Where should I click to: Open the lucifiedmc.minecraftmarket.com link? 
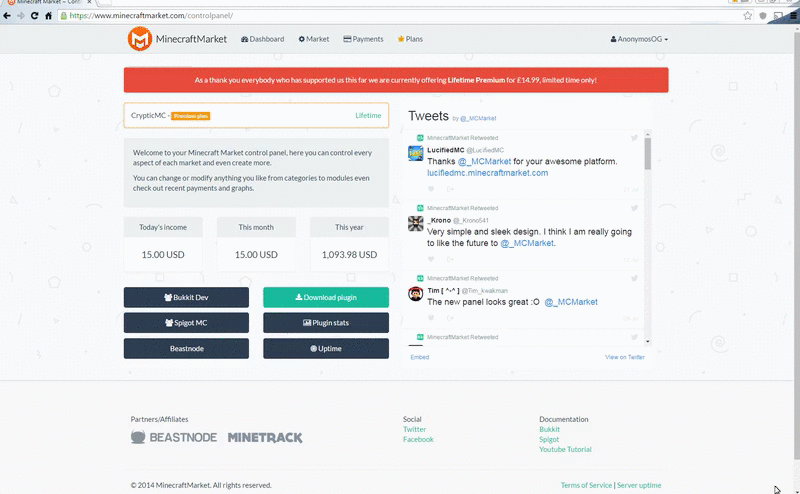(488, 173)
